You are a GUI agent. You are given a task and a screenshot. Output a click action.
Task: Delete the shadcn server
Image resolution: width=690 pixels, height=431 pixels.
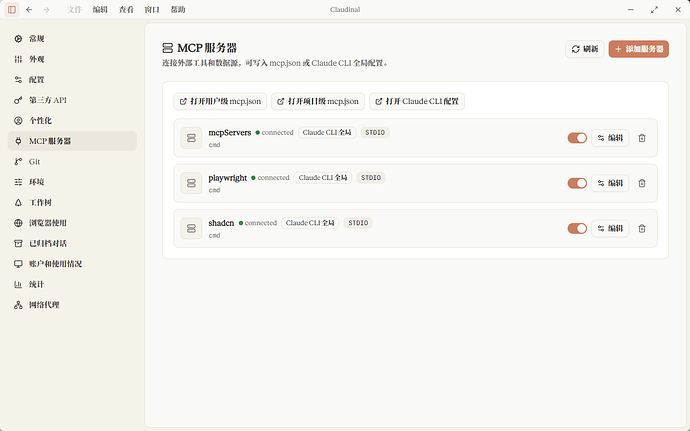coord(642,228)
